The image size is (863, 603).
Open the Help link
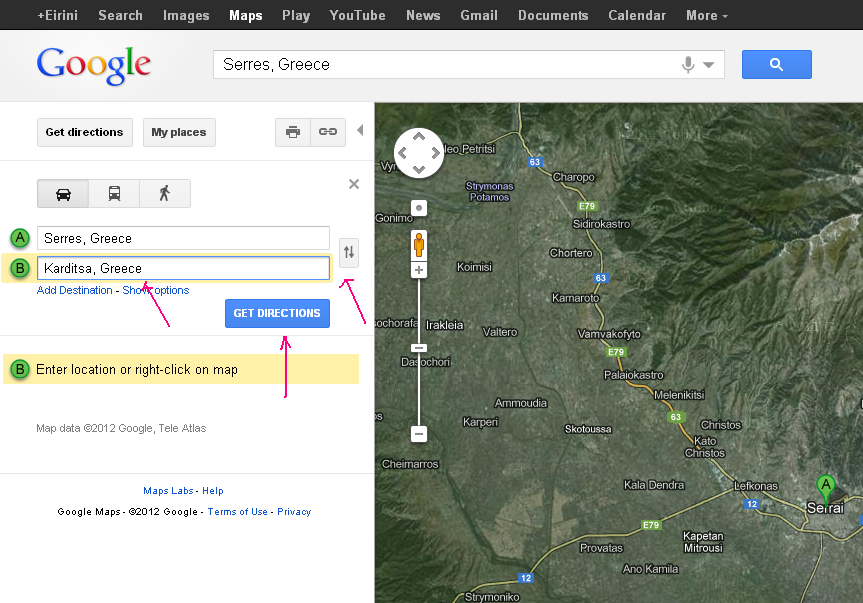[212, 491]
